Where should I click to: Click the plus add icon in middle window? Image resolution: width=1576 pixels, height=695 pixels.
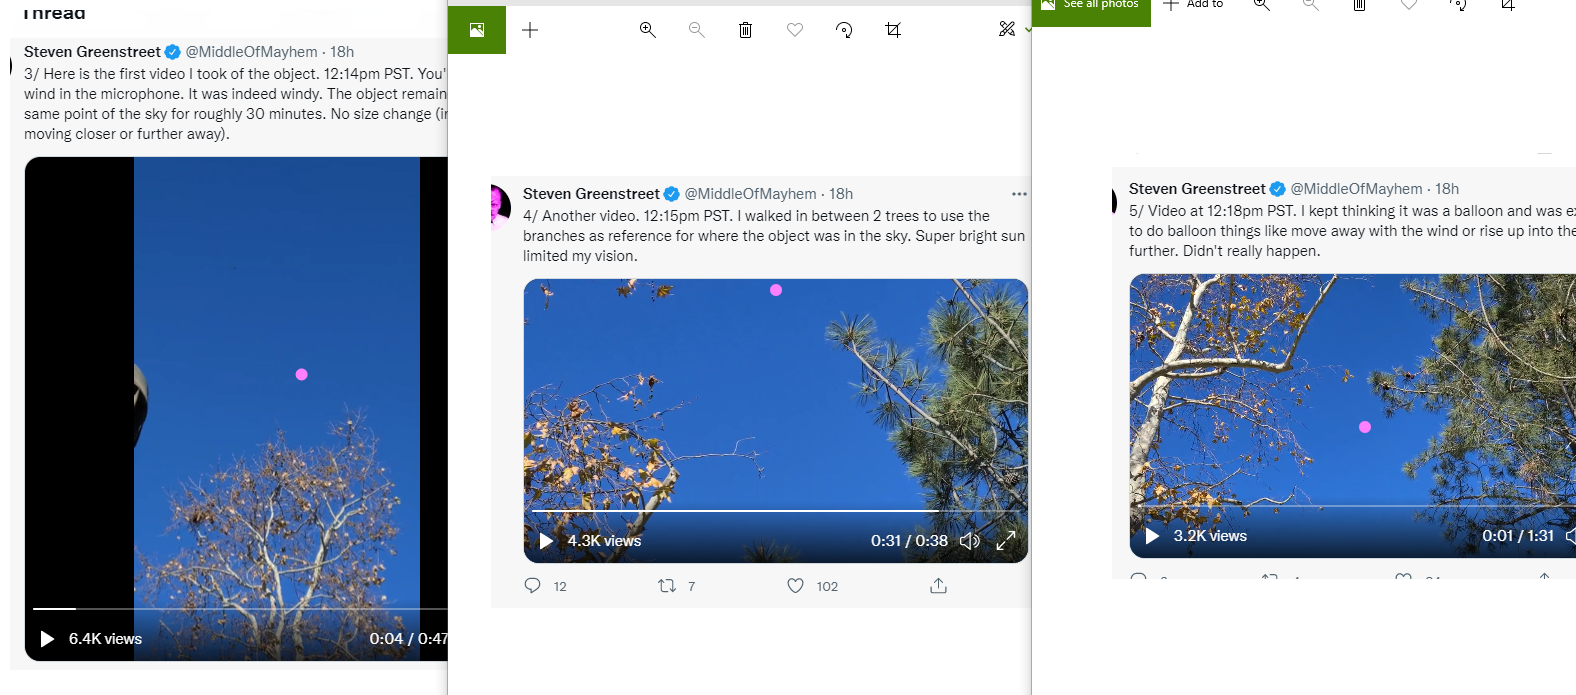pyautogui.click(x=530, y=30)
